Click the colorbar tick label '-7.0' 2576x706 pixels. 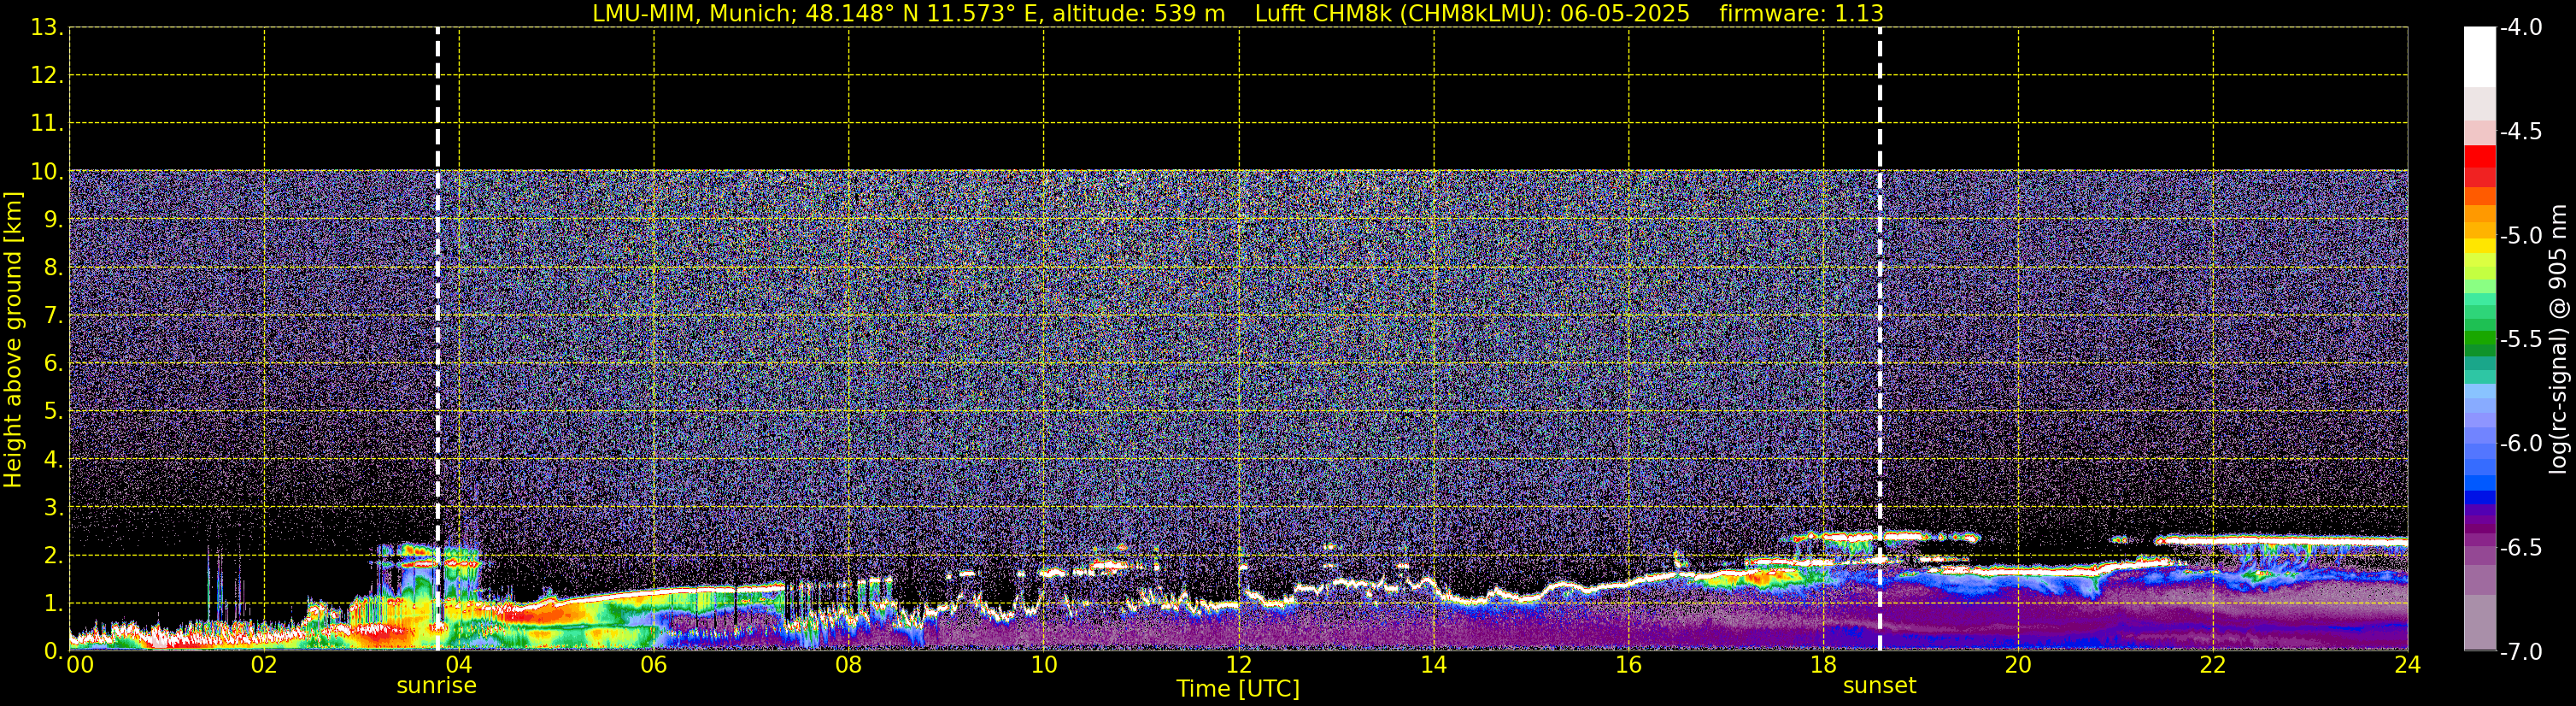pos(2521,652)
